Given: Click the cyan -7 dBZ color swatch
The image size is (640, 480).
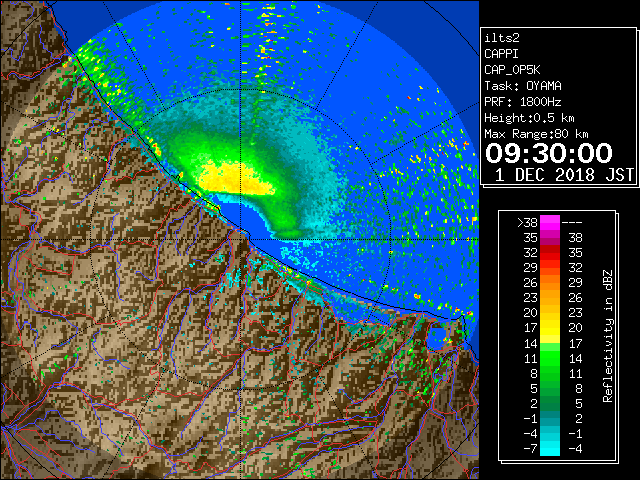Looking at the screenshot, I should coord(550,449).
